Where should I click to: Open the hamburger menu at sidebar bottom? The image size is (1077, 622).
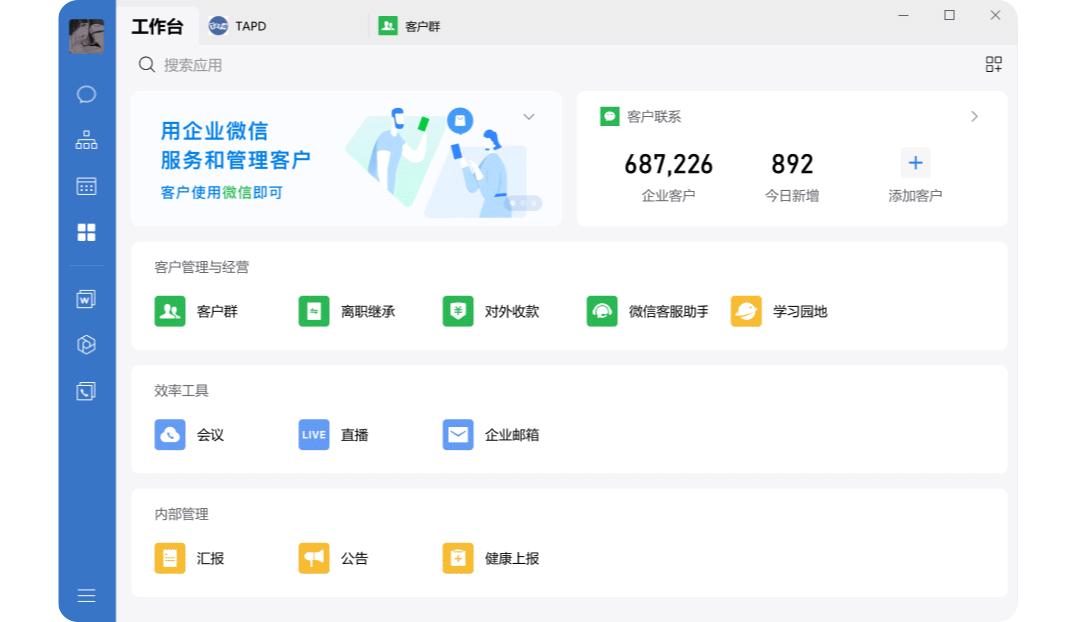pos(86,595)
